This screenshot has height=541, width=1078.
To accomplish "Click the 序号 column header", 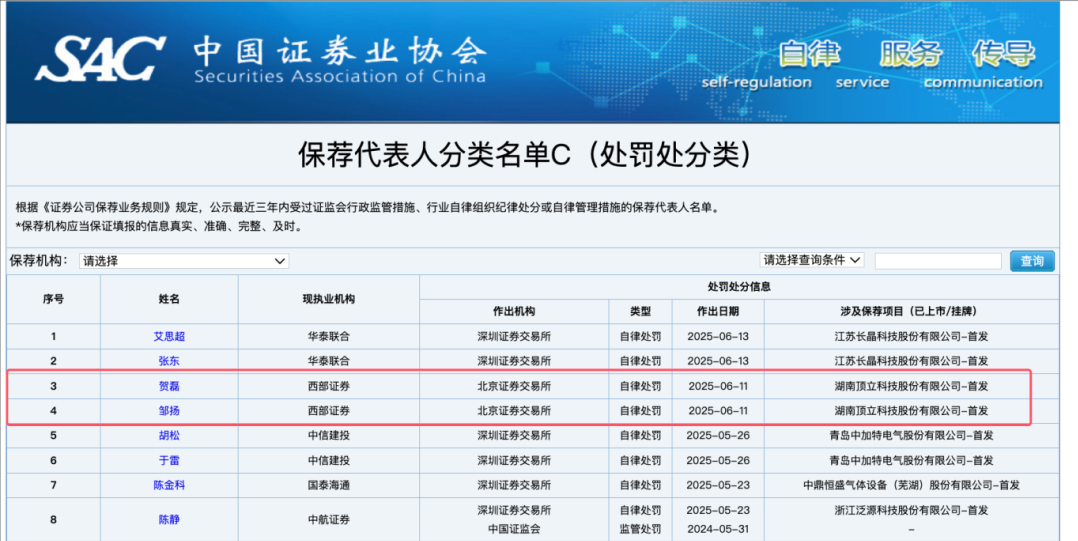I will (x=54, y=299).
